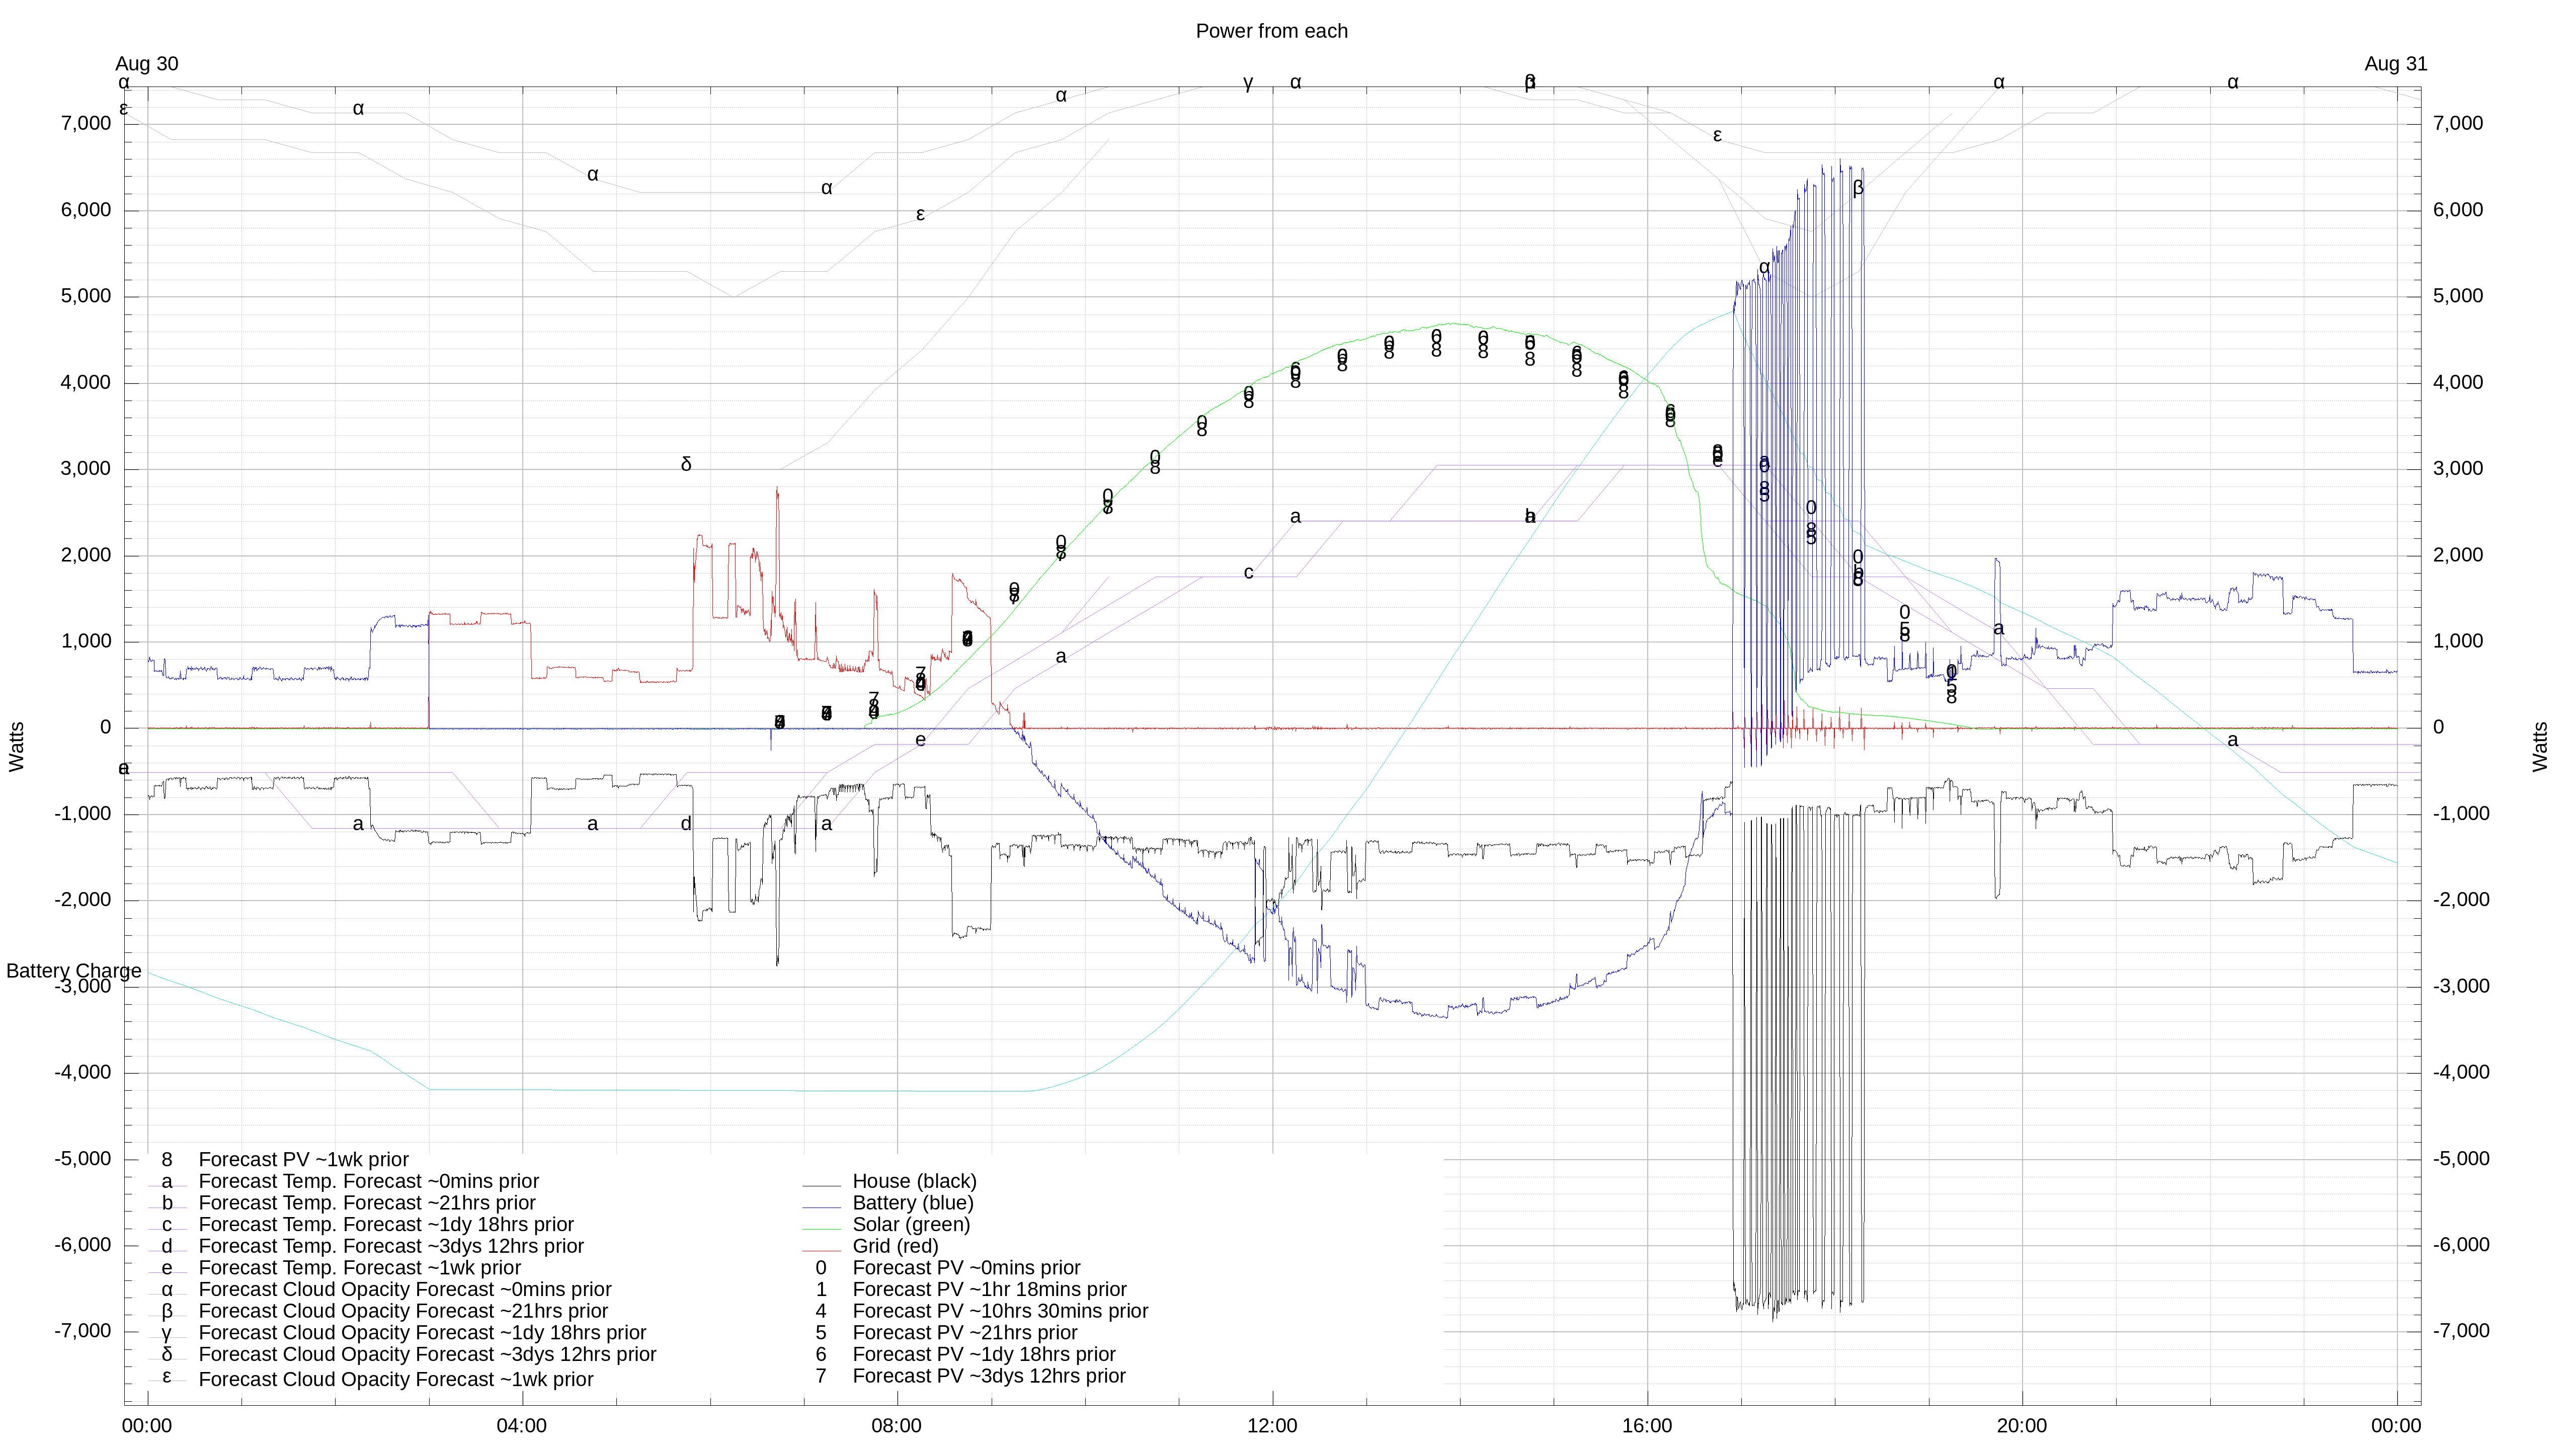Click legend entry 'Forecast PV ~10hrs 30mins prior'

(1000, 1311)
